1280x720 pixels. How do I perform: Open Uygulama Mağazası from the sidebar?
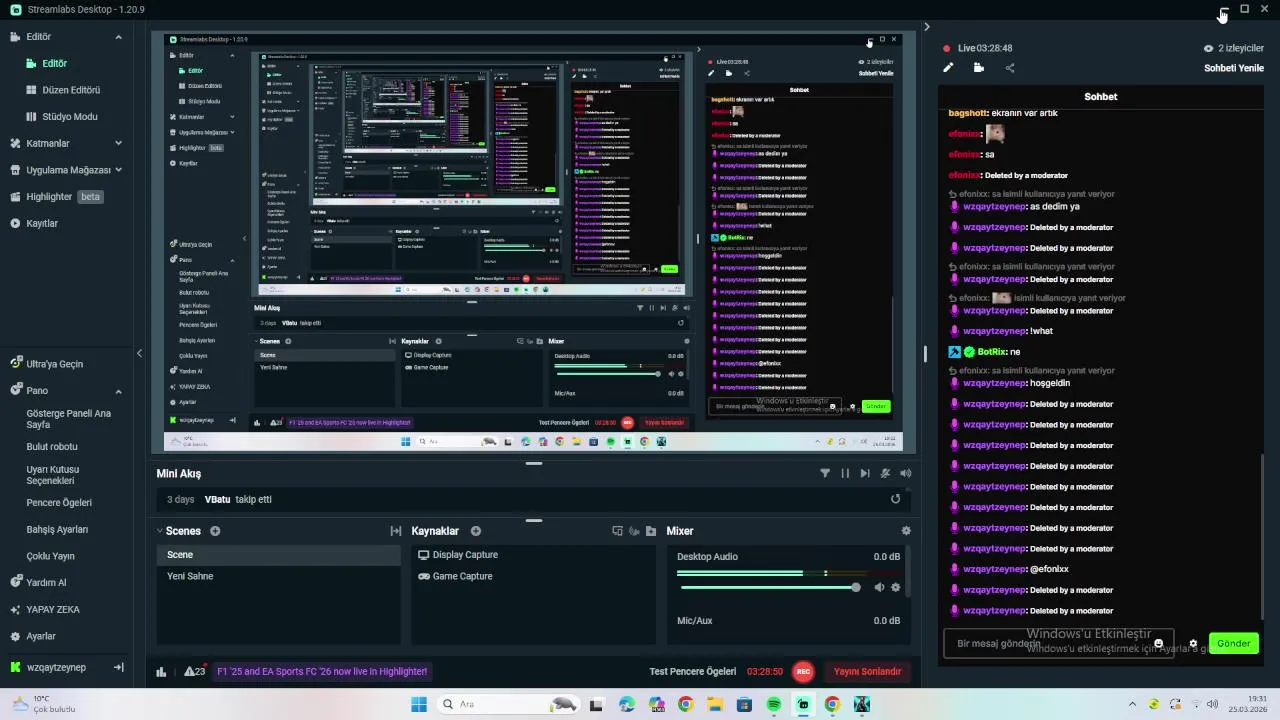(68, 170)
